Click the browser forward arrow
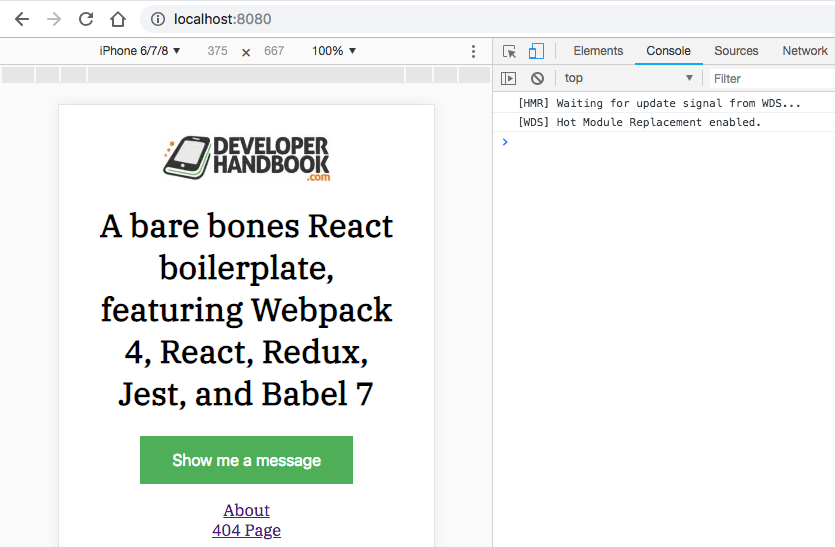Viewport: 835px width, 547px height. point(54,19)
